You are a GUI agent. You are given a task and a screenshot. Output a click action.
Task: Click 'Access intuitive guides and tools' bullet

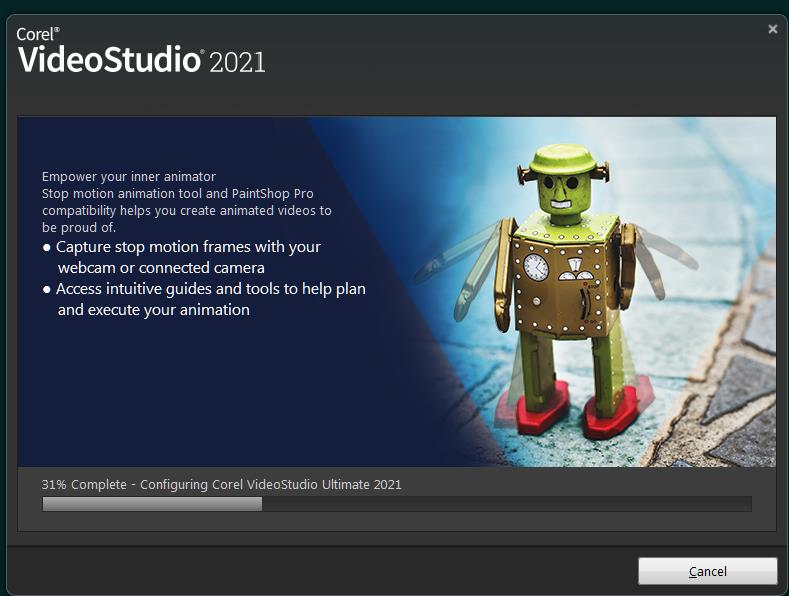pyautogui.click(x=205, y=299)
